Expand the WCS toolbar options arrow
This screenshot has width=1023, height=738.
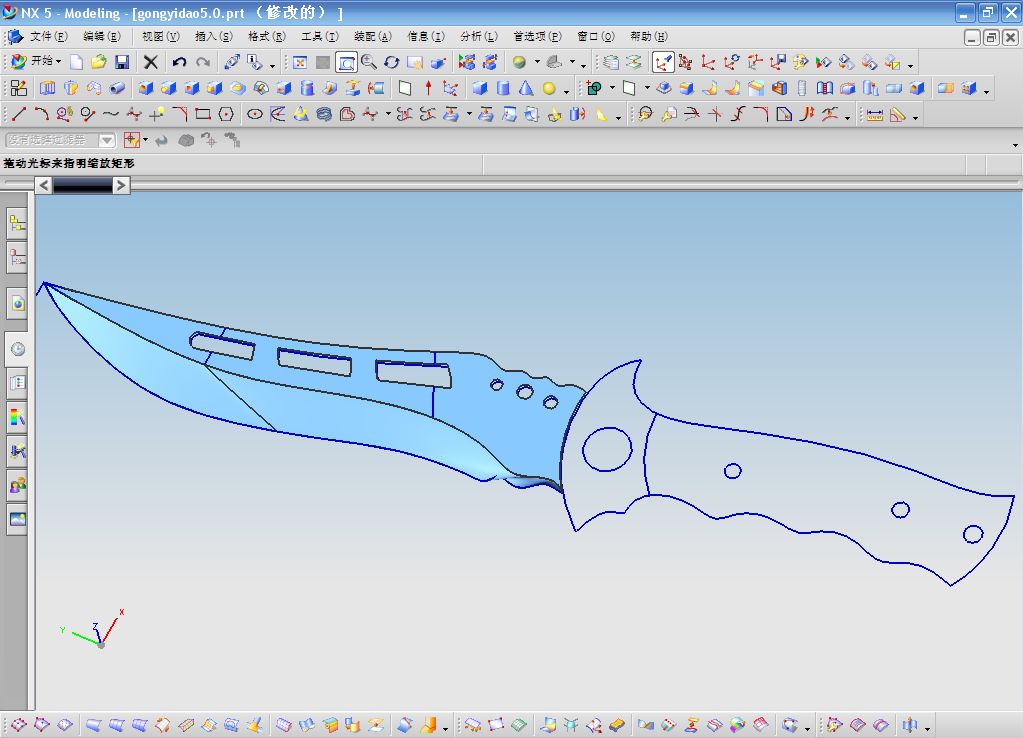[911, 65]
